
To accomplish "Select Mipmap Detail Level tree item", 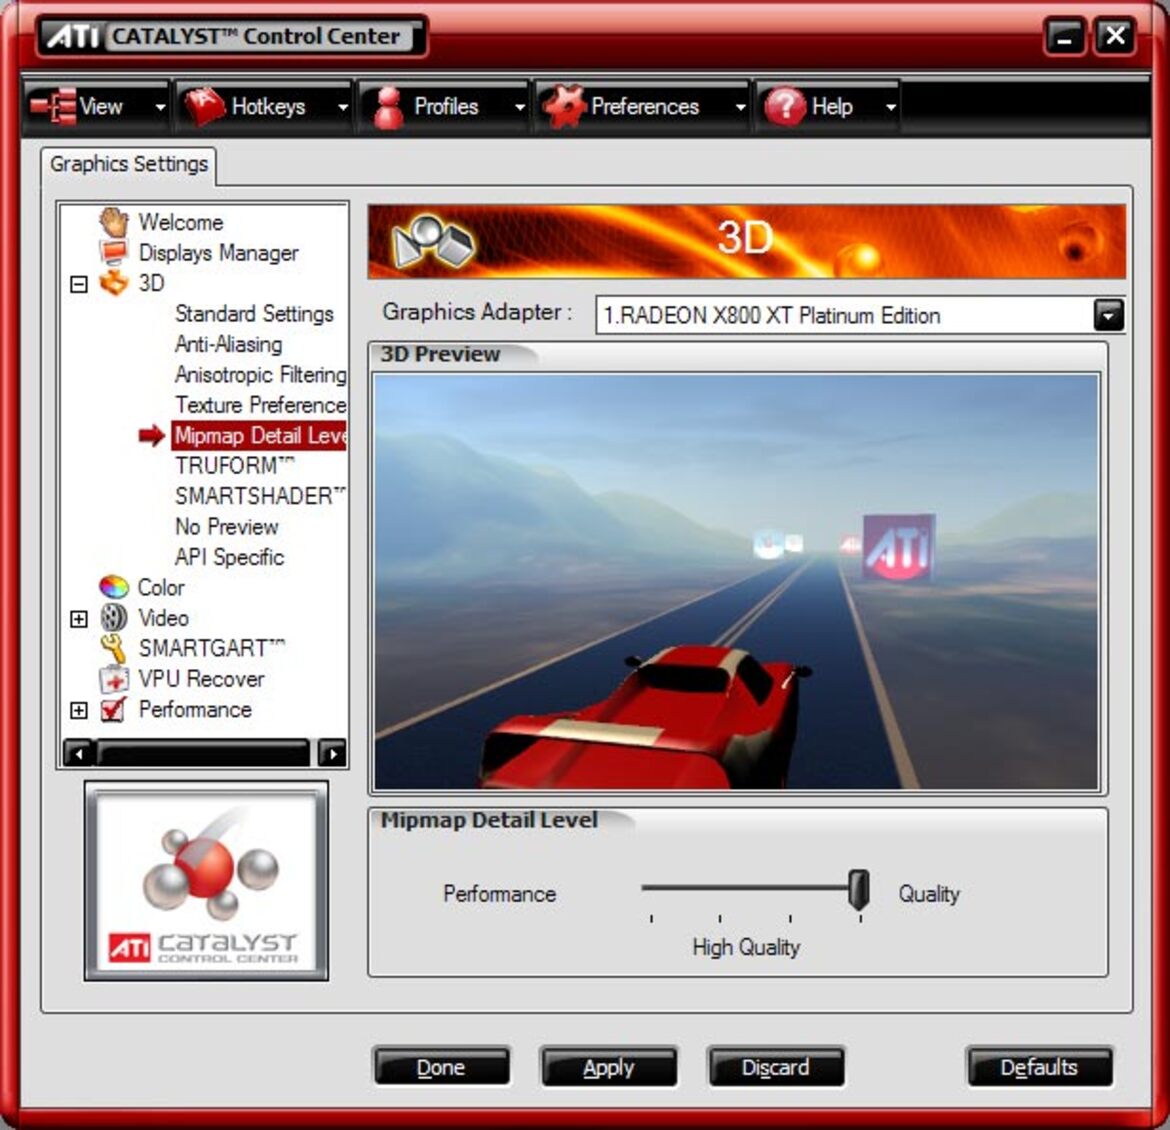I will (x=259, y=436).
